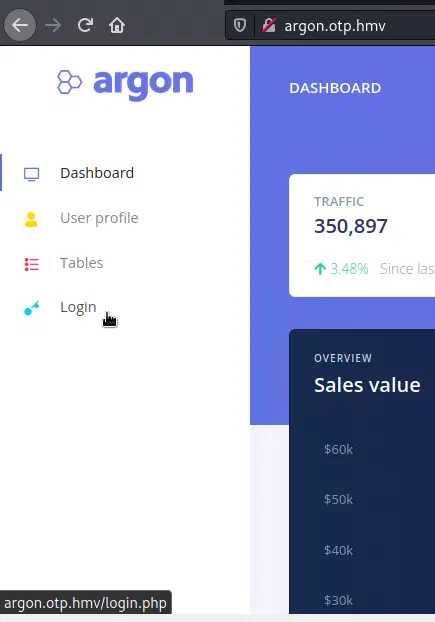
Task: Click the argon brand name text
Action: click(x=143, y=83)
